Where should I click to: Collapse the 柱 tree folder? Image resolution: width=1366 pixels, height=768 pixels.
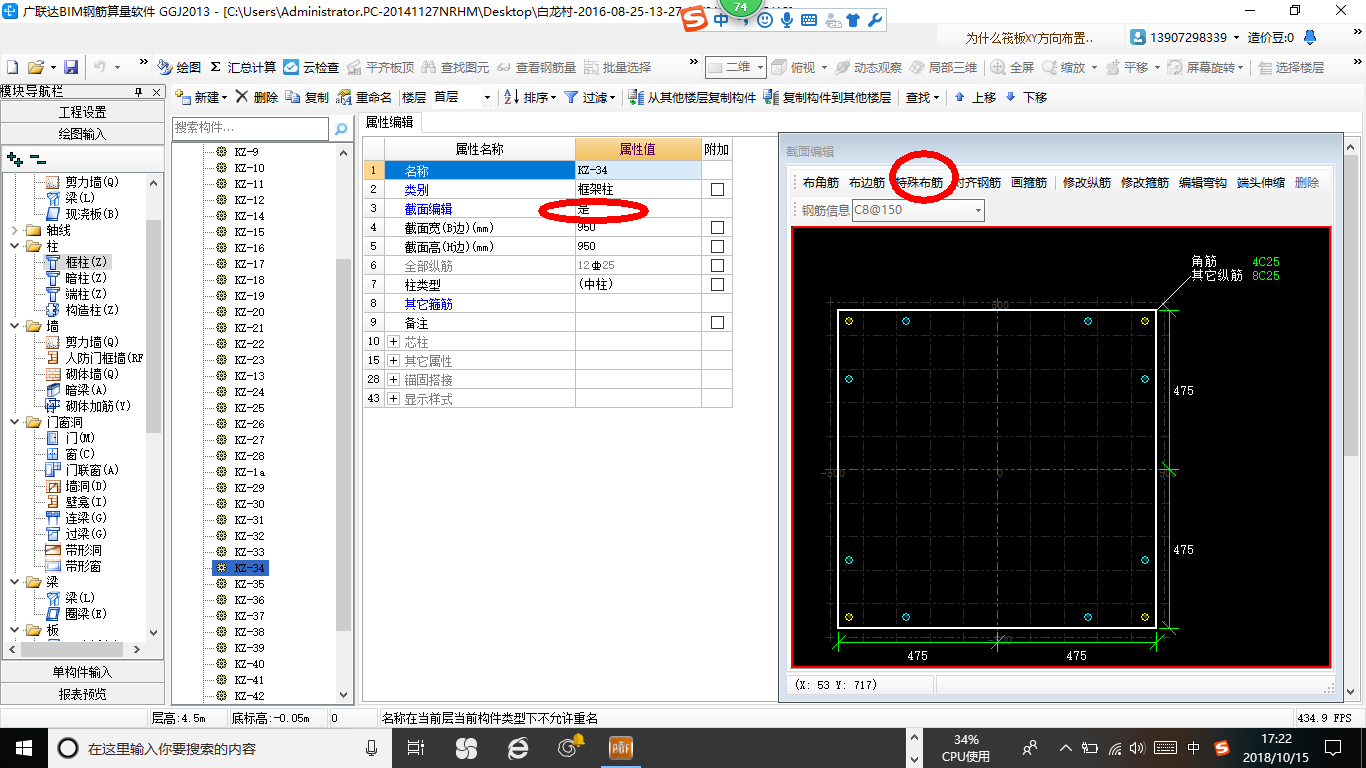click(x=14, y=246)
